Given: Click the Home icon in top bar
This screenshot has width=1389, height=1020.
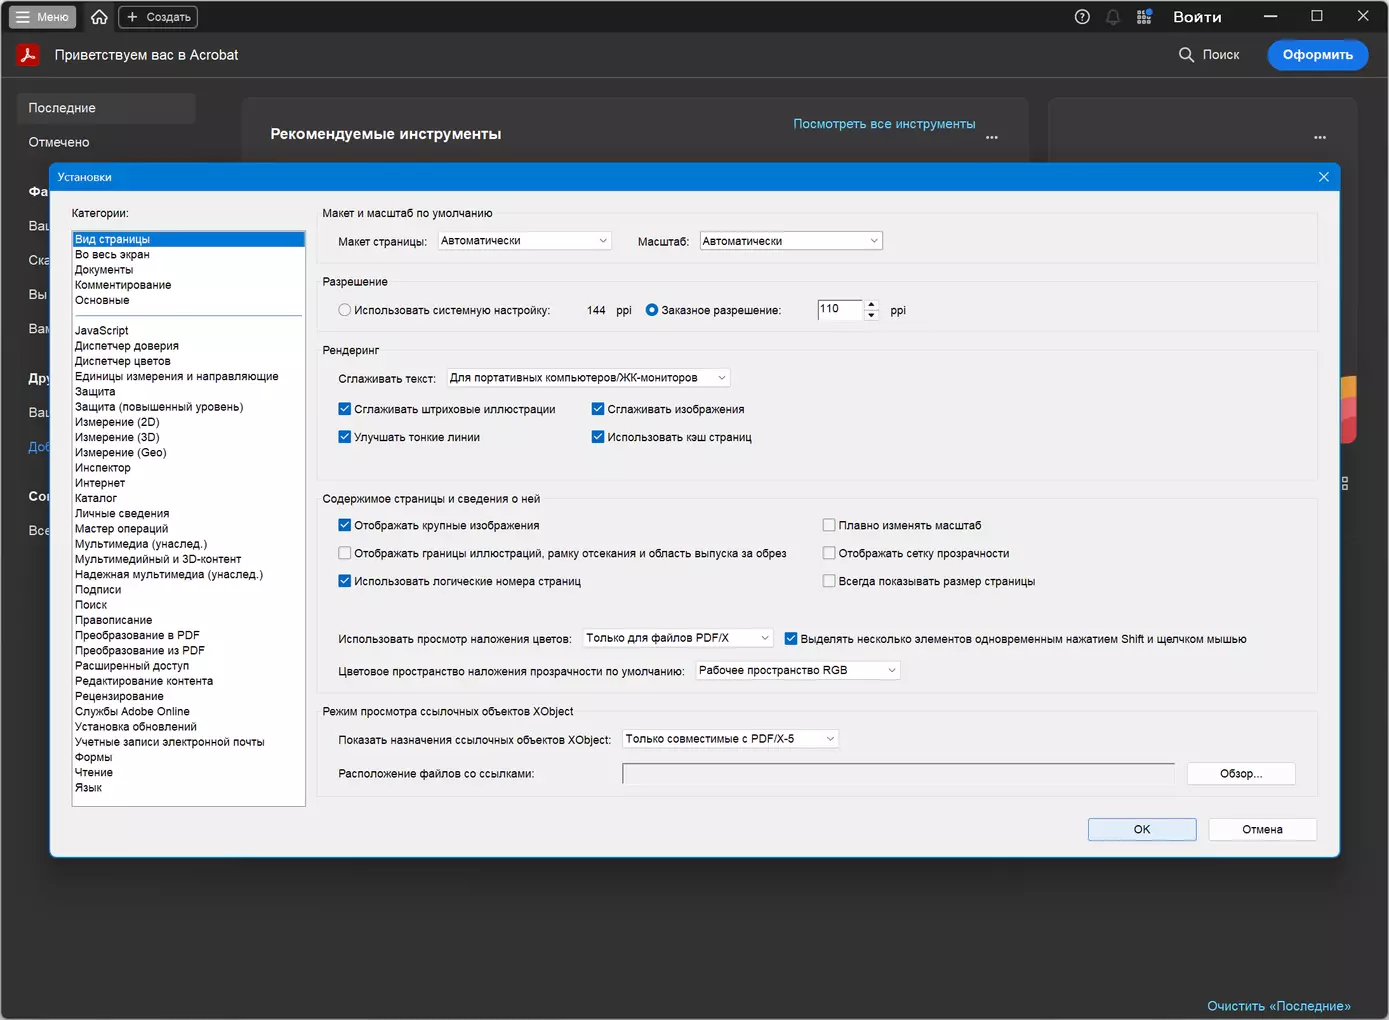Looking at the screenshot, I should point(99,17).
